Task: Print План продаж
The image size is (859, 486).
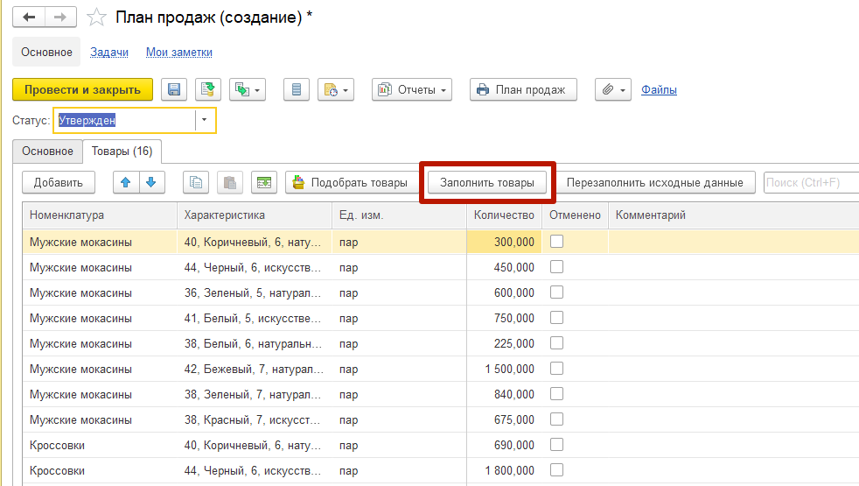Action: pos(523,89)
